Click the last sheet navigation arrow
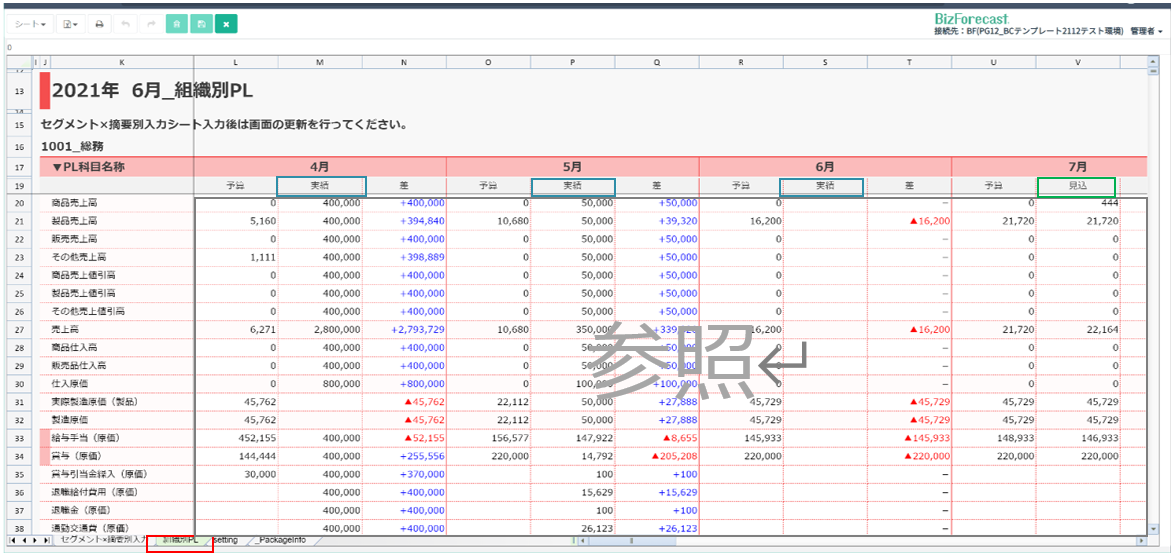This screenshot has width=1171, height=559. click(x=48, y=540)
